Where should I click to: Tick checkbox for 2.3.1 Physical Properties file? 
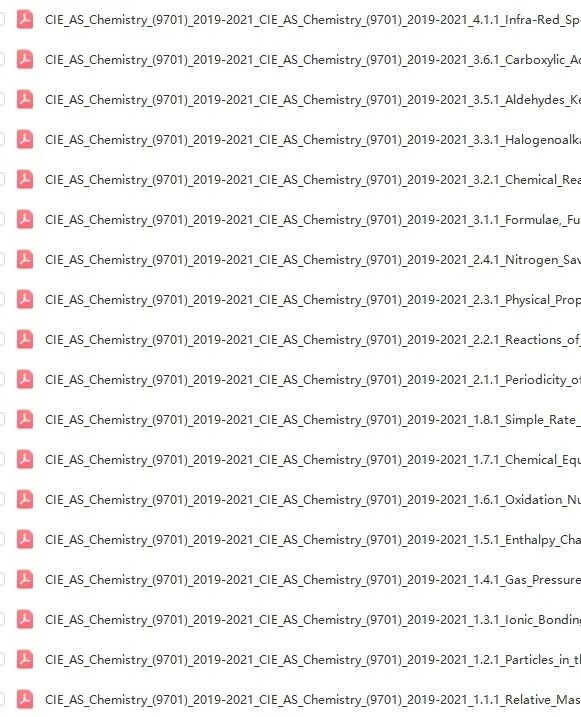click(1, 299)
